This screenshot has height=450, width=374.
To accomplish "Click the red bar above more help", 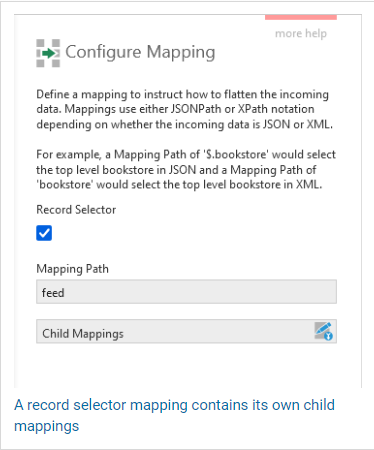I will pyautogui.click(x=301, y=17).
